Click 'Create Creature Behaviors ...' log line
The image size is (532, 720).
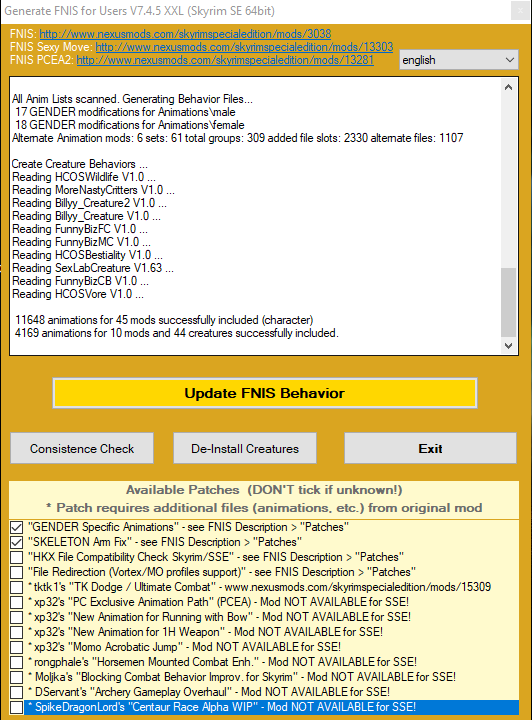point(80,164)
